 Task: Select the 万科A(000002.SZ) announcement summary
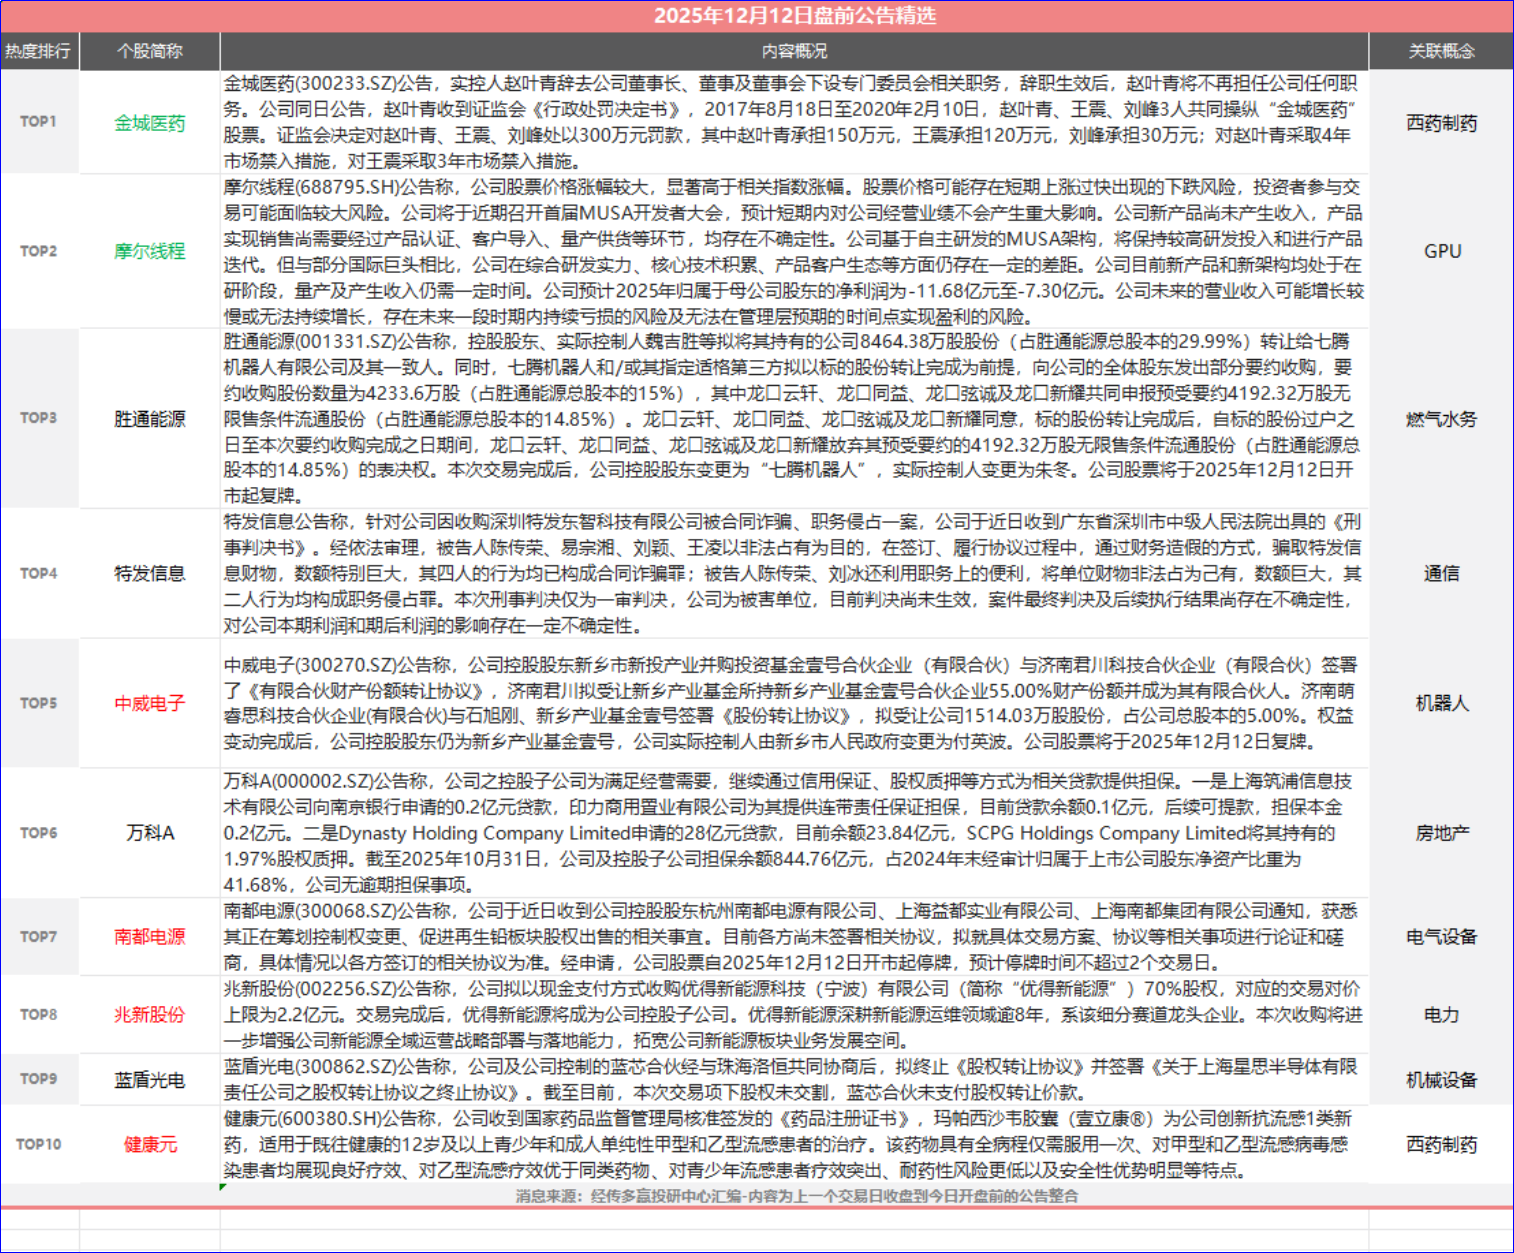(x=793, y=833)
